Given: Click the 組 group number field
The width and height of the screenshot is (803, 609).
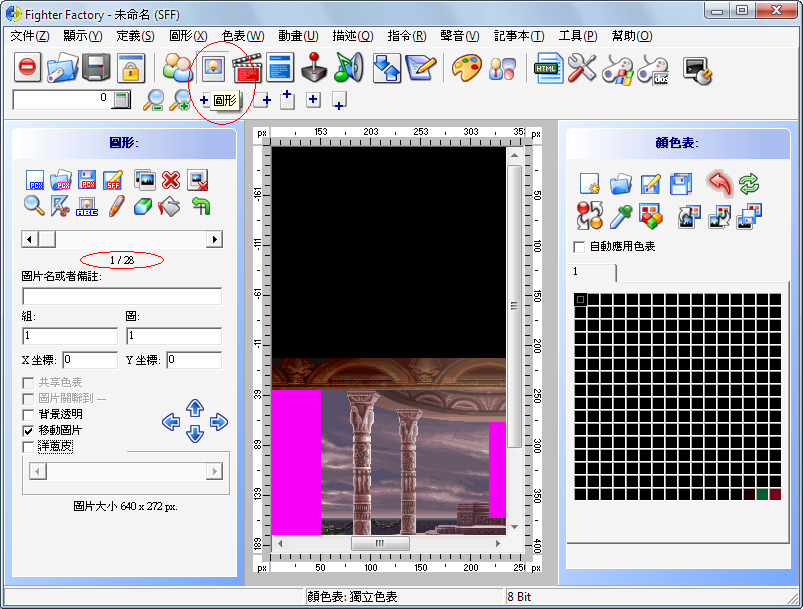Looking at the screenshot, I should point(70,336).
